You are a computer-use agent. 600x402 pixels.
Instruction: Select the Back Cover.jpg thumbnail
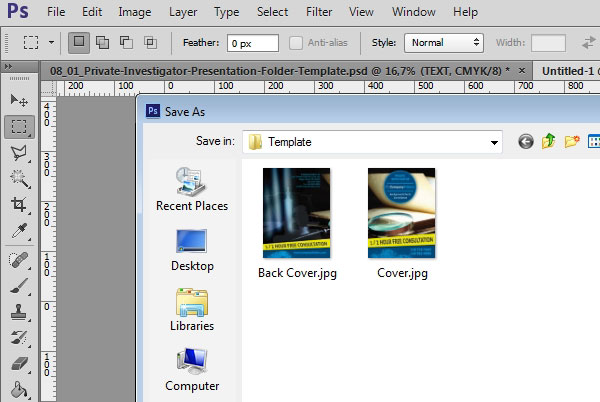(x=297, y=213)
